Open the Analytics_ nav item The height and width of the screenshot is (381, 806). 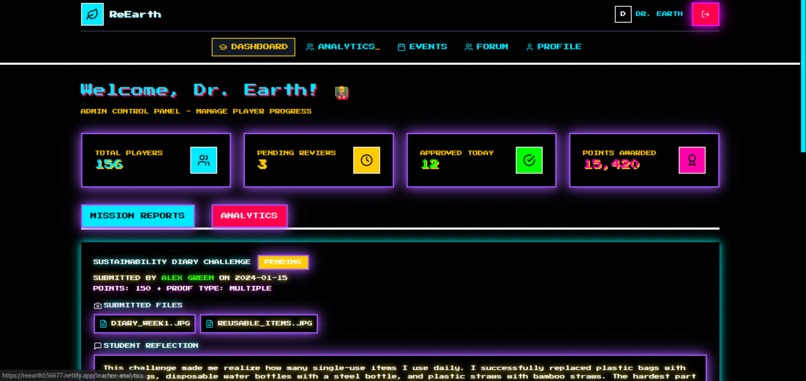(343, 47)
